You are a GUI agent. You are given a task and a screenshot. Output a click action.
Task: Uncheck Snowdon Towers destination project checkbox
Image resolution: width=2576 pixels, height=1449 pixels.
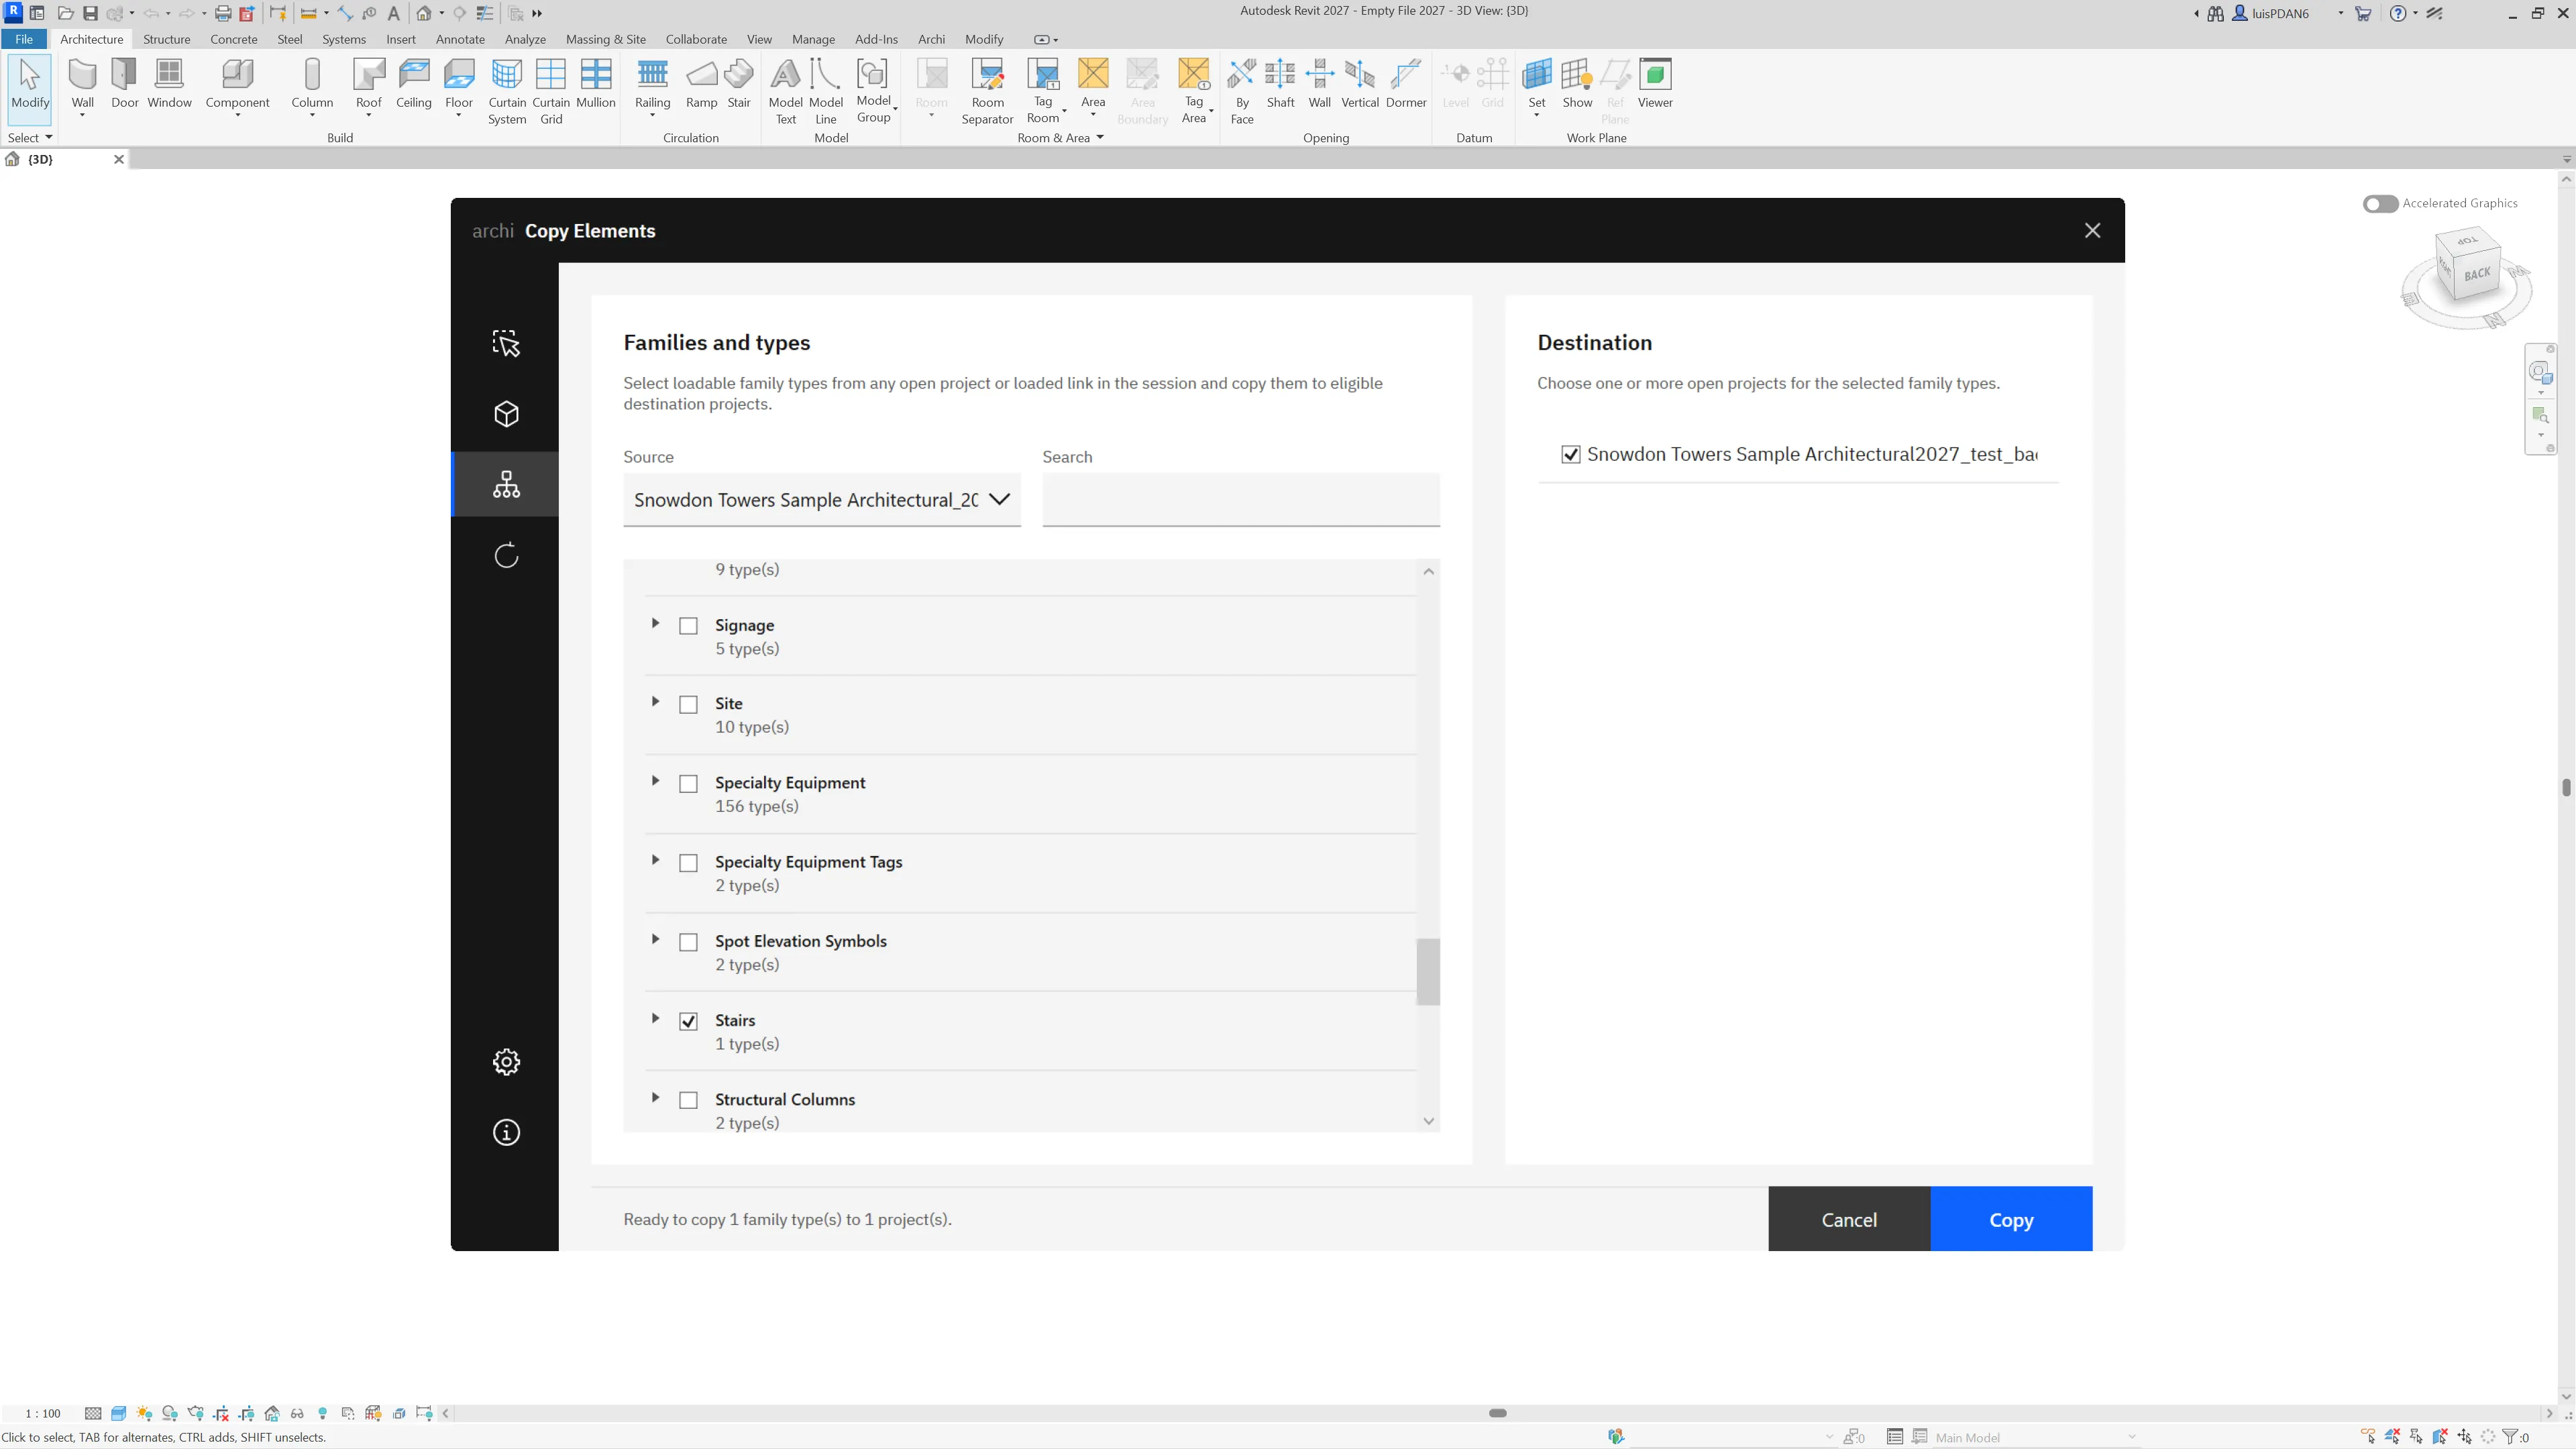pyautogui.click(x=1571, y=455)
